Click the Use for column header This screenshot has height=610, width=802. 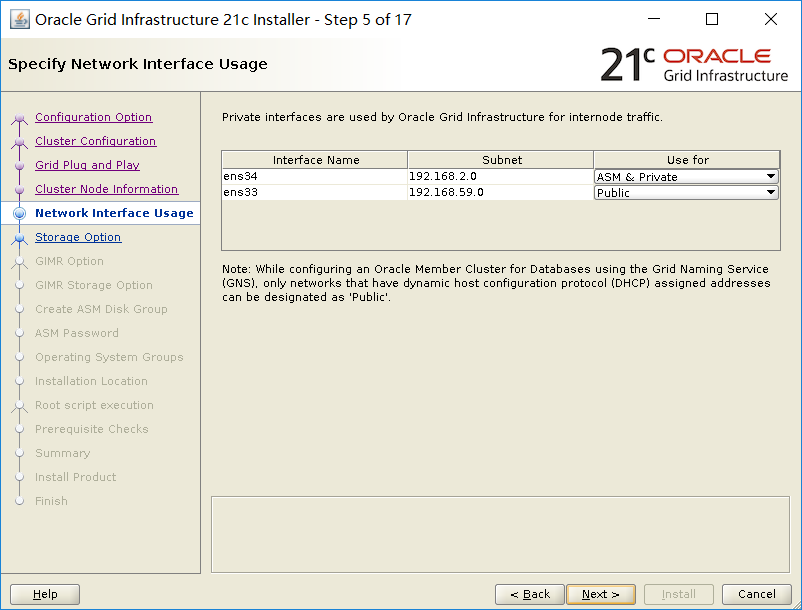click(687, 160)
